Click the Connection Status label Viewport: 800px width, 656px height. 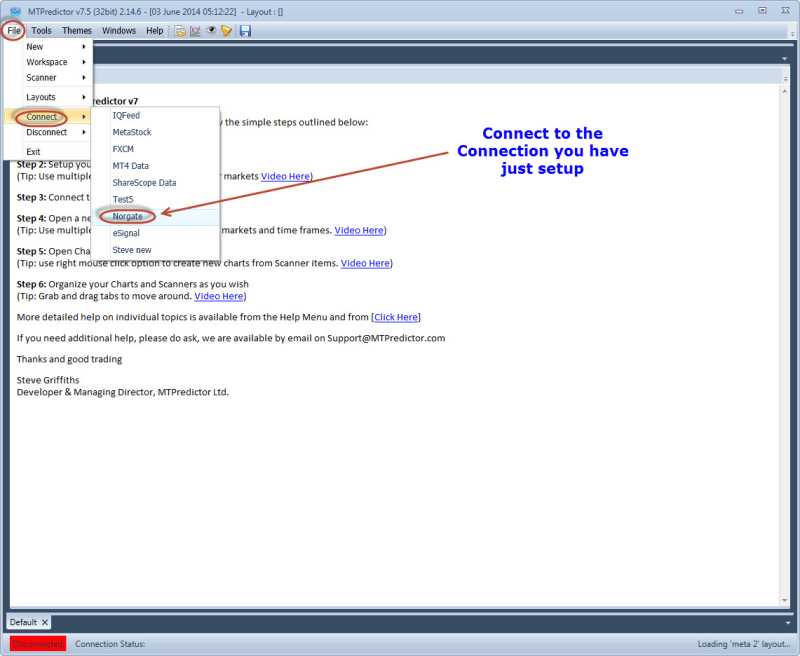(x=110, y=644)
